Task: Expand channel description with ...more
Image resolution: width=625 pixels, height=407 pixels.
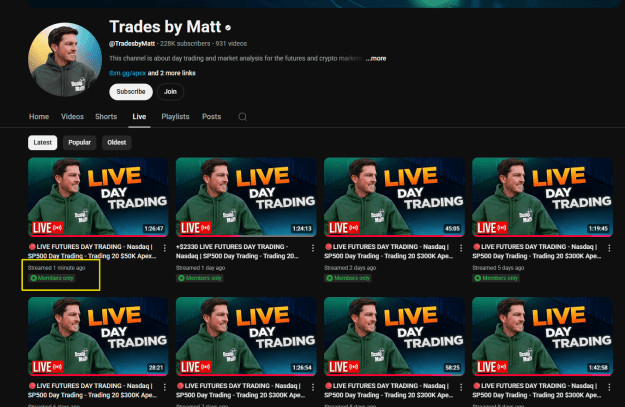Action: [376, 58]
